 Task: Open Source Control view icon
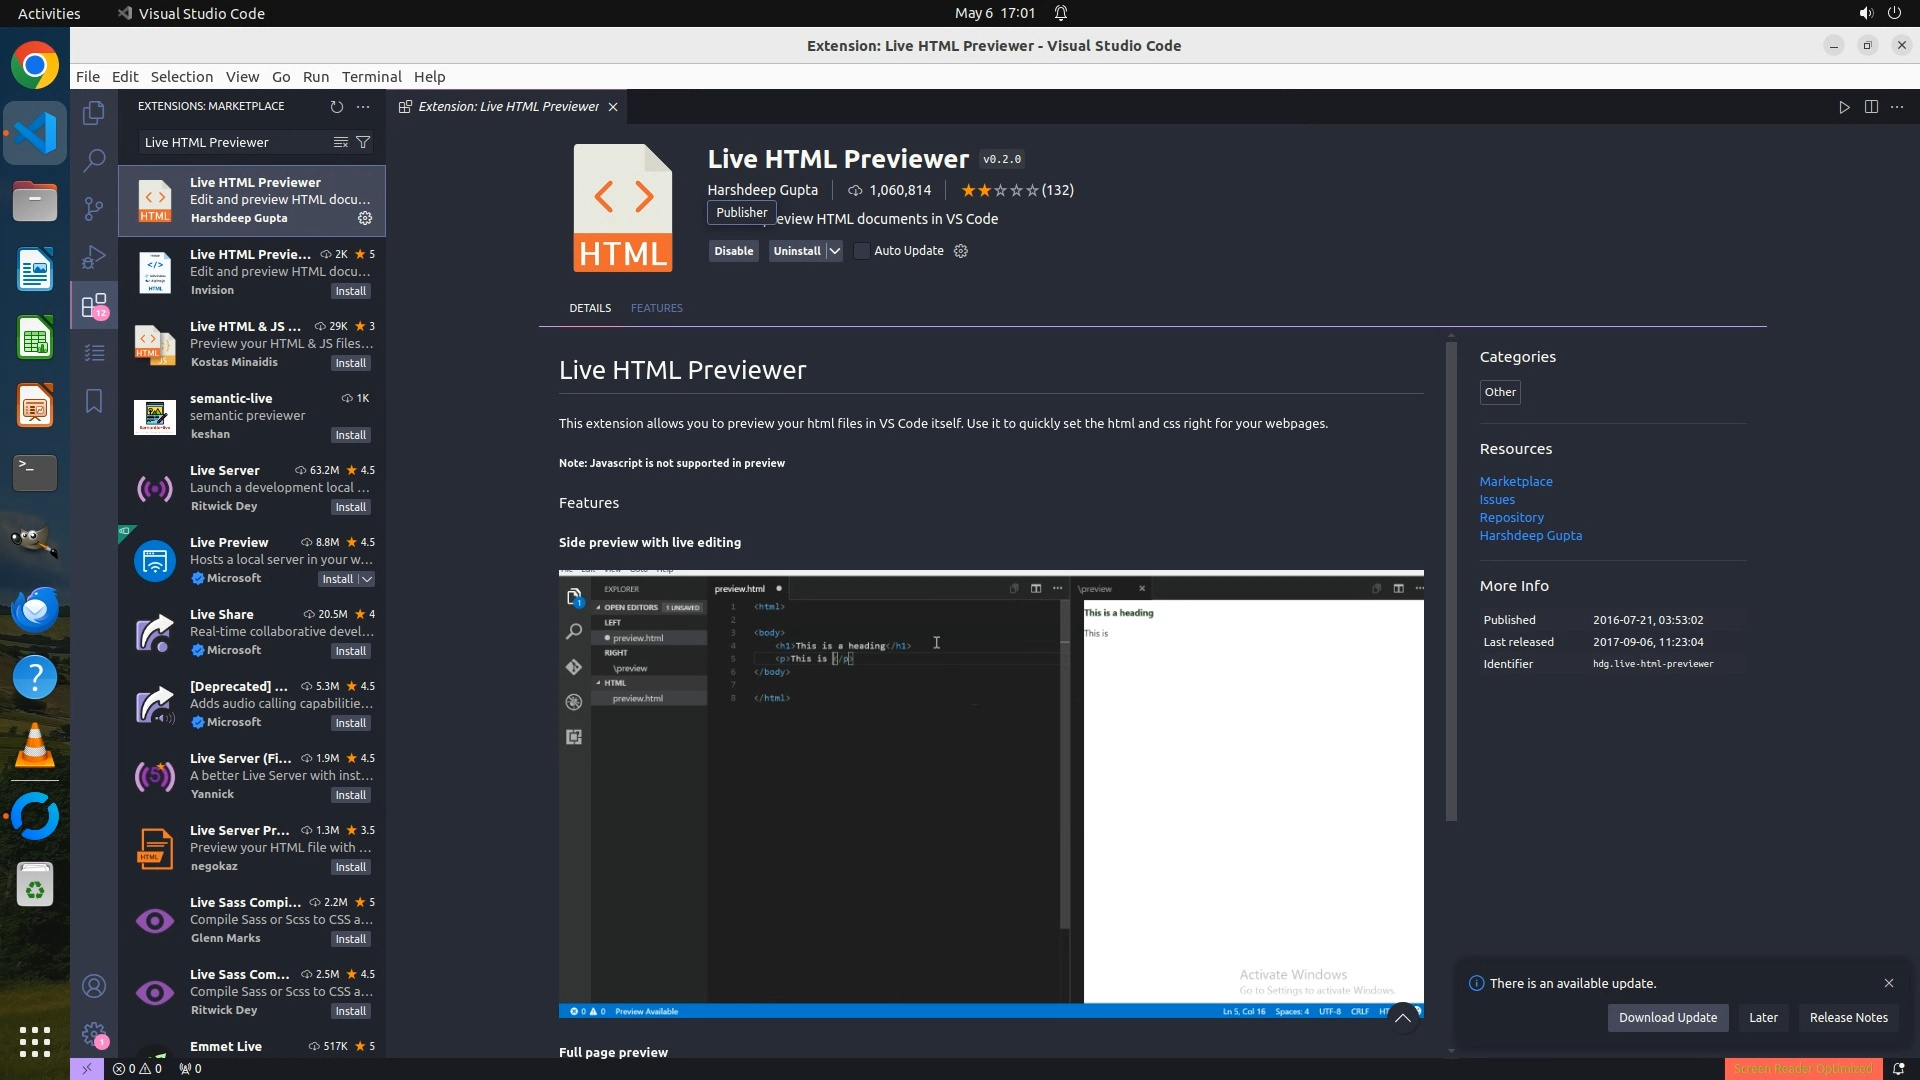coord(94,208)
